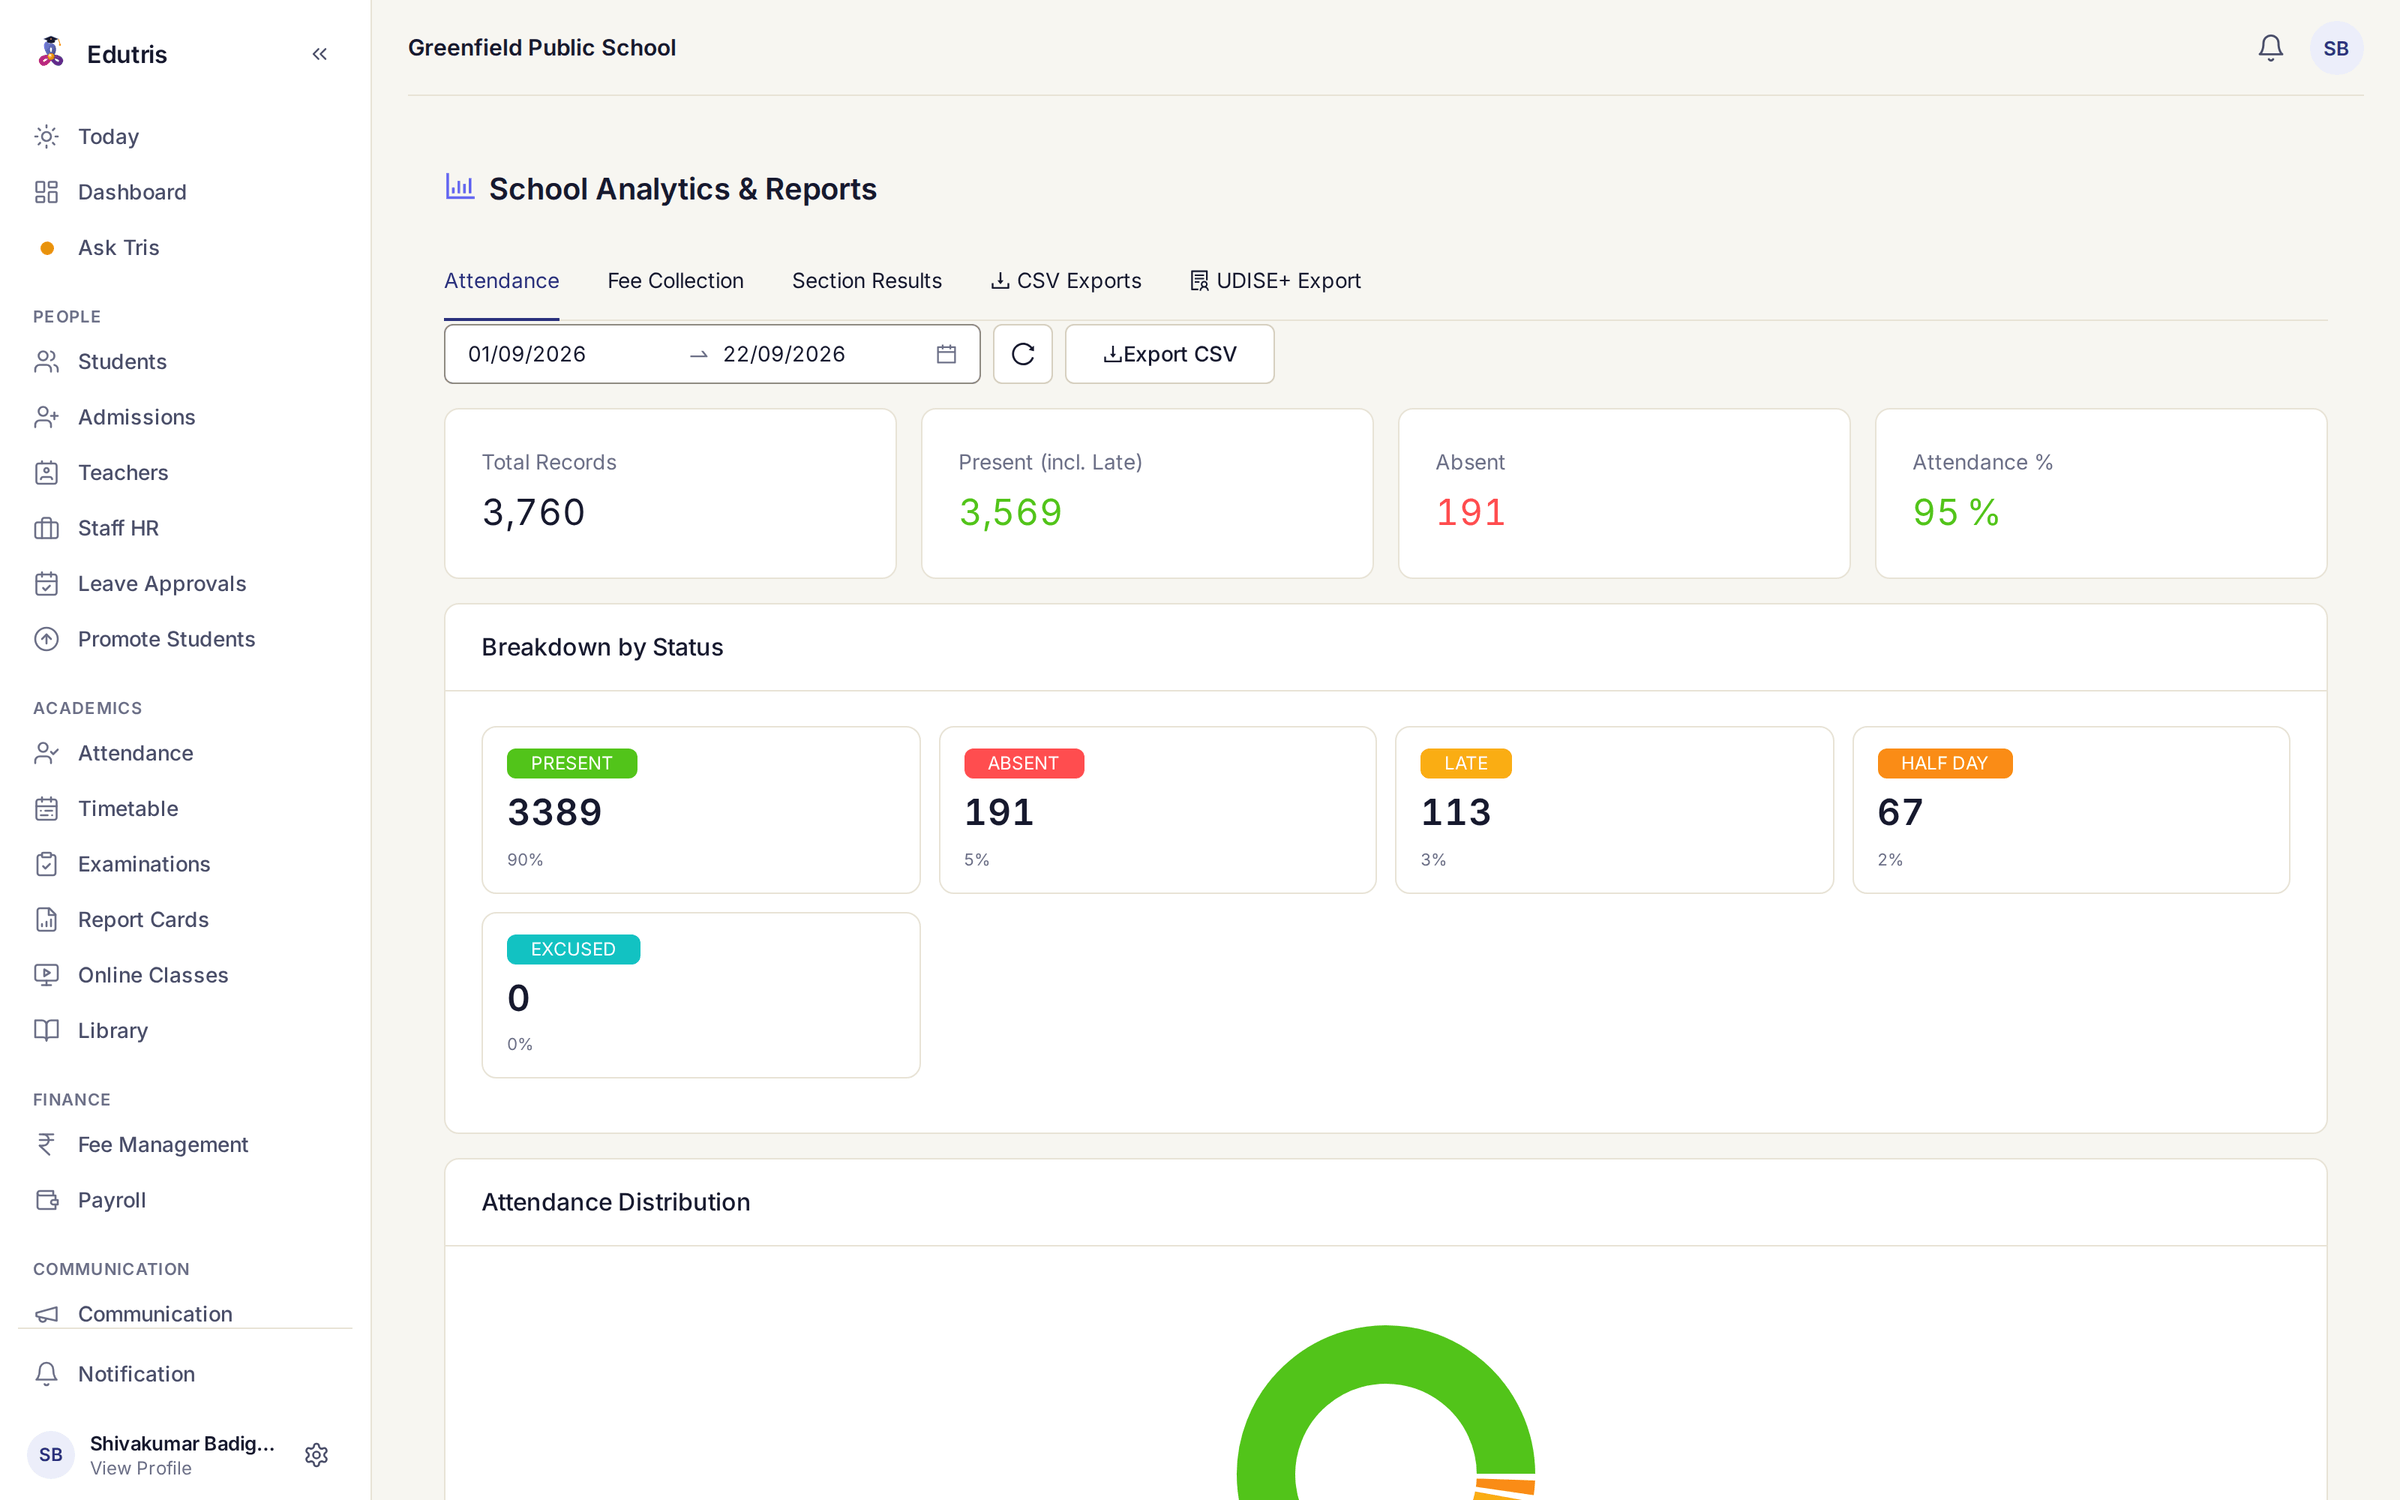Switch to the Fee Collection tab

[x=675, y=281]
